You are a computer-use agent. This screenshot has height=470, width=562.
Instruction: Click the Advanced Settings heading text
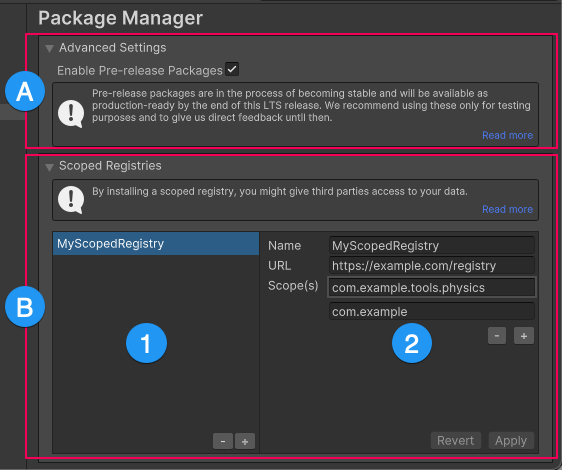tap(113, 48)
